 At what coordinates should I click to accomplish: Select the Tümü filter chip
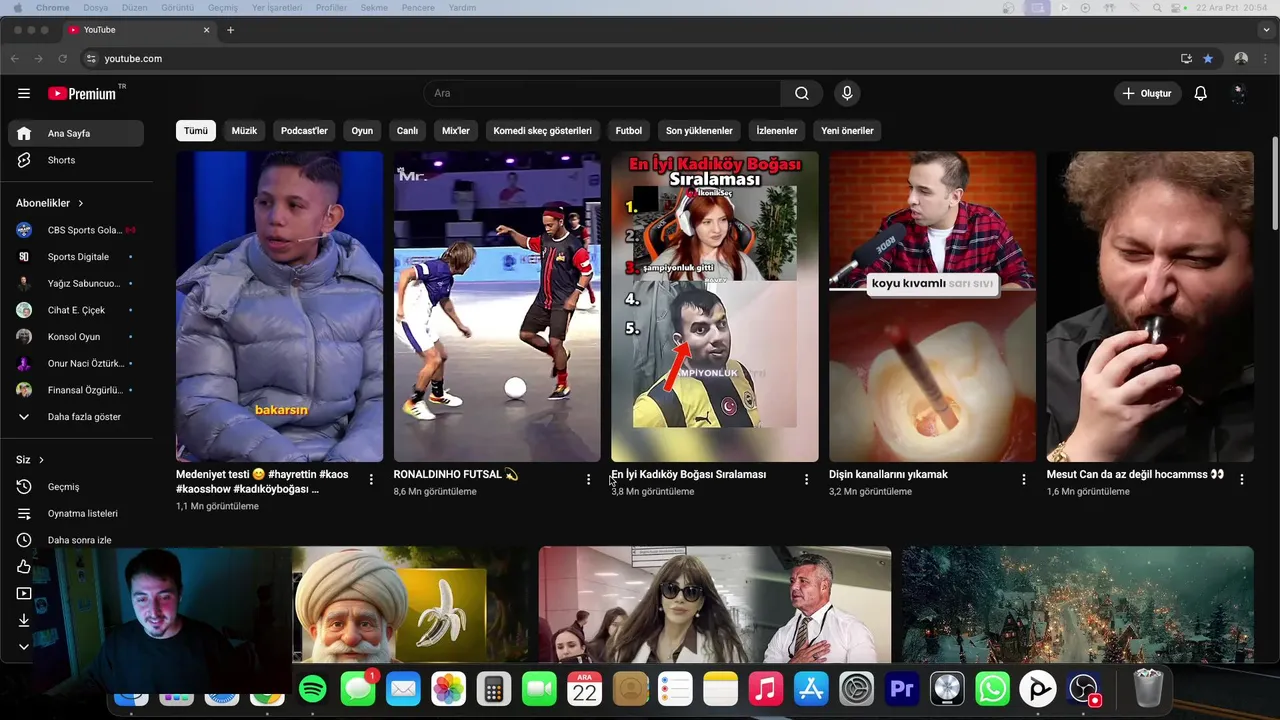click(x=196, y=131)
